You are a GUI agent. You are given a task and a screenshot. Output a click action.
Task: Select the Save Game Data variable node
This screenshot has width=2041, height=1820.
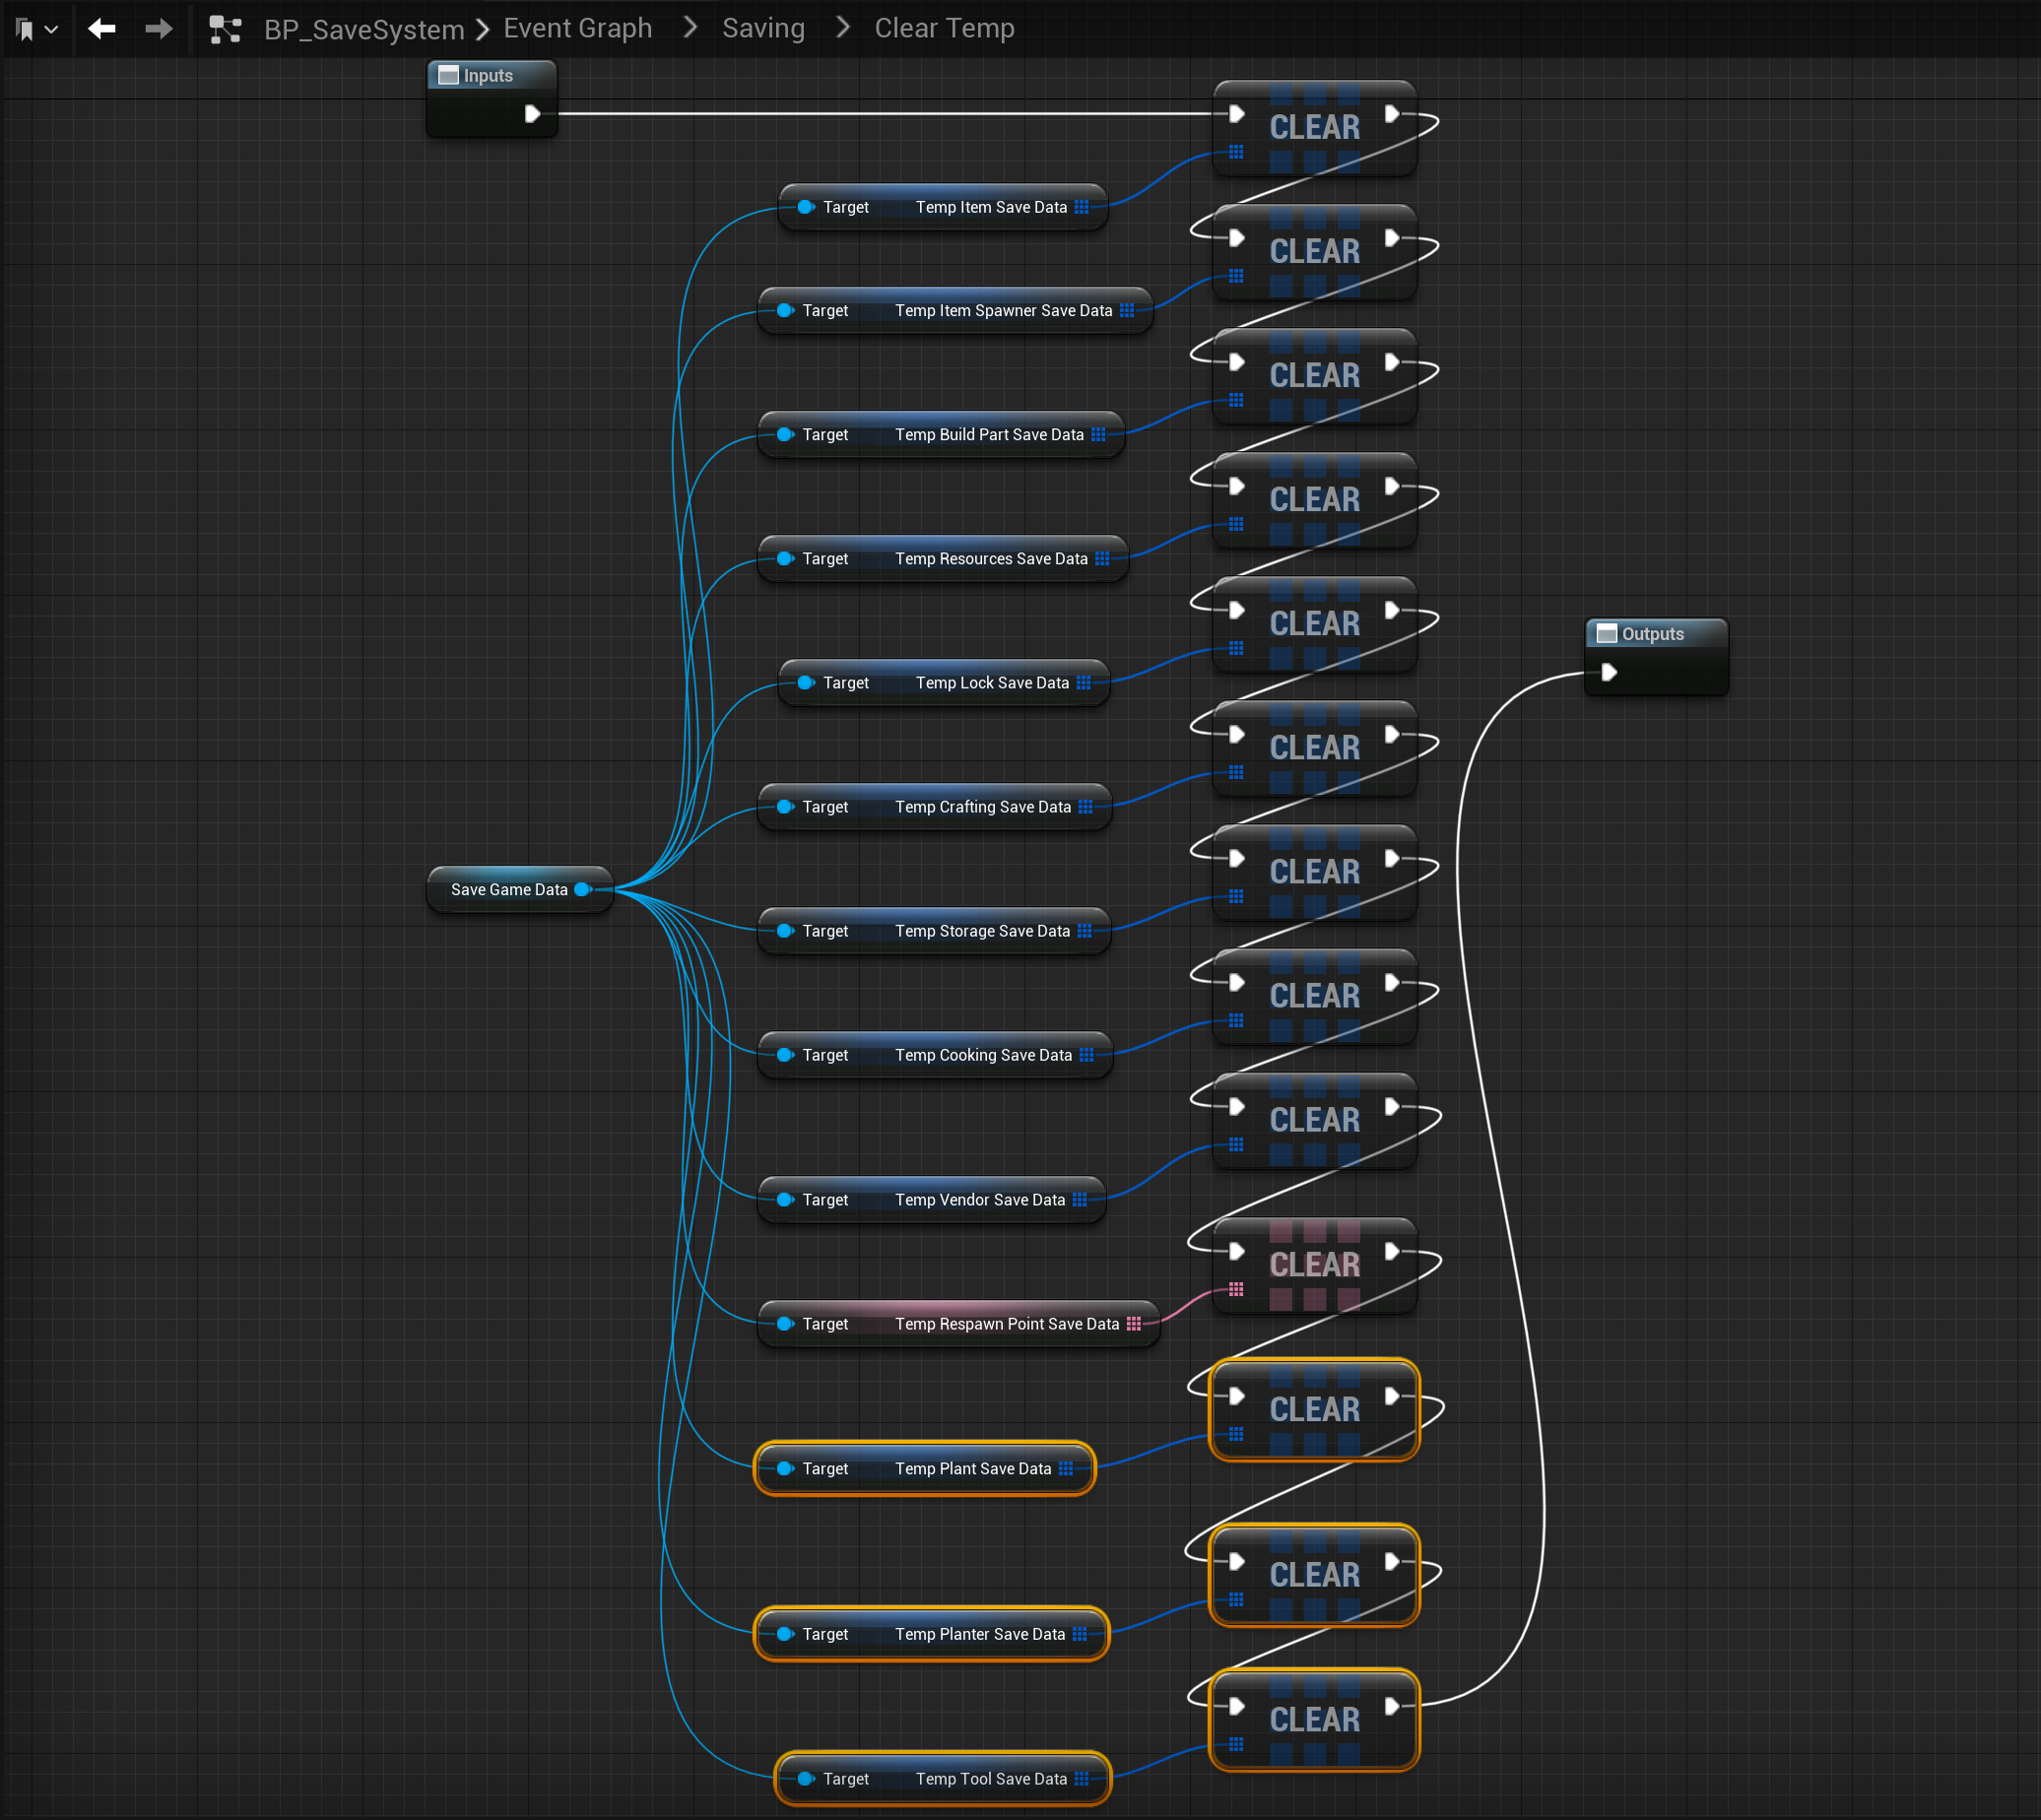click(507, 889)
